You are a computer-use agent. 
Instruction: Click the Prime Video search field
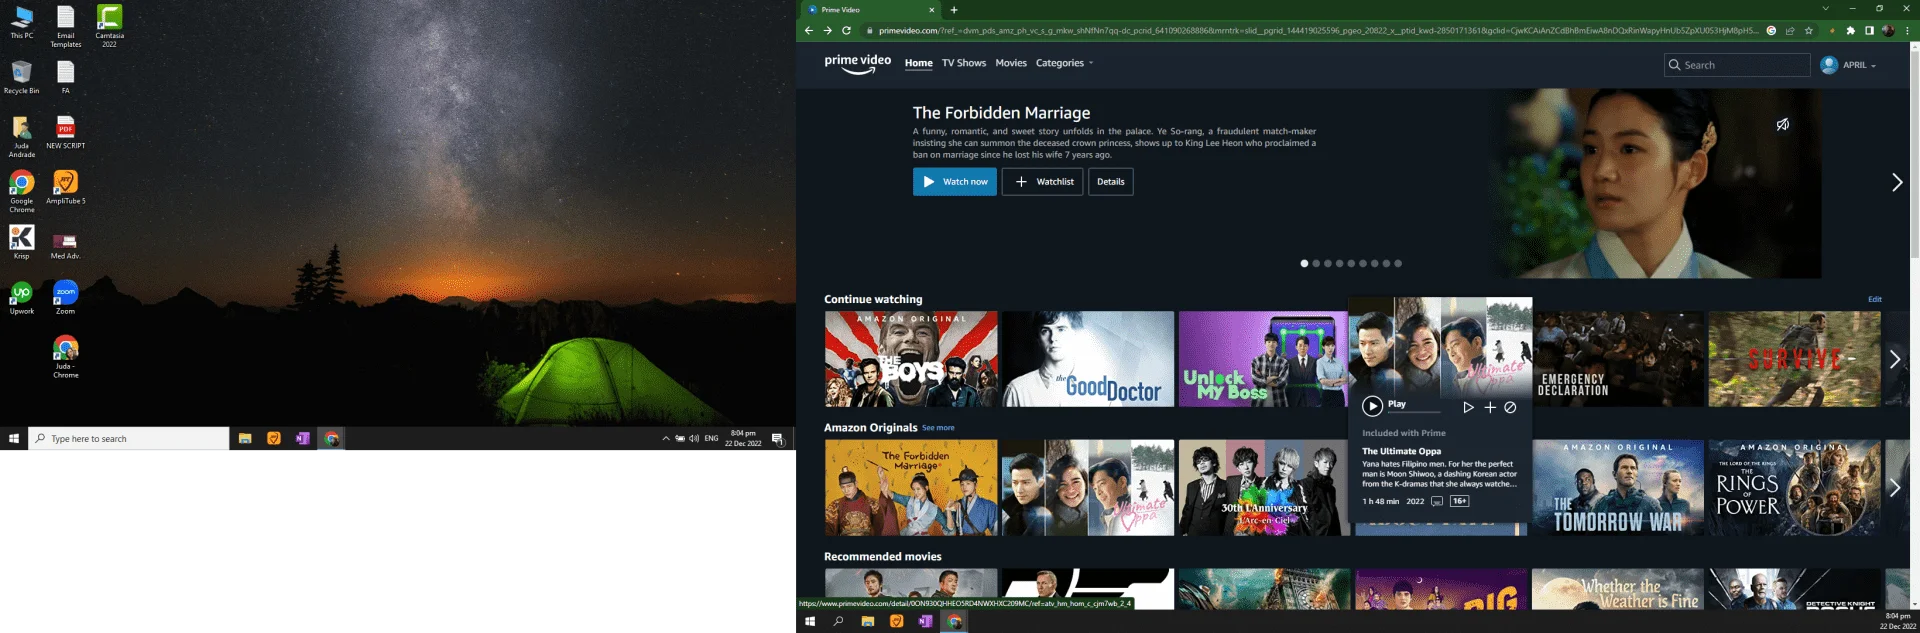1737,65
